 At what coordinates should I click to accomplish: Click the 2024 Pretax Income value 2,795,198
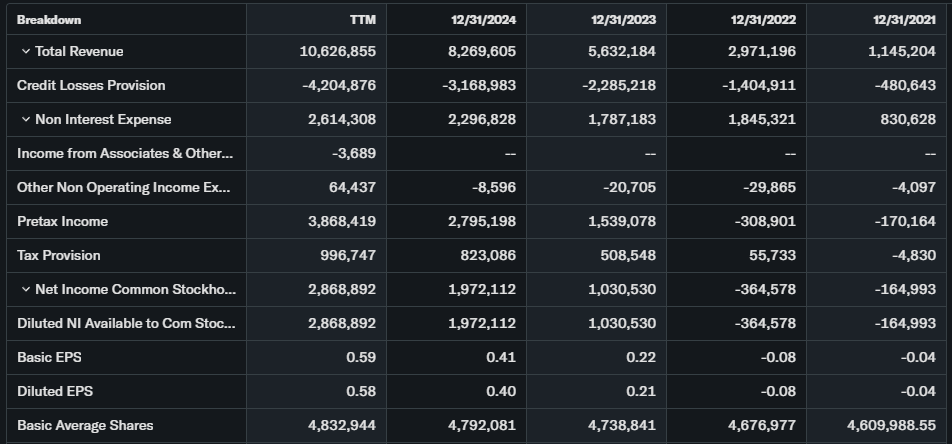478,221
